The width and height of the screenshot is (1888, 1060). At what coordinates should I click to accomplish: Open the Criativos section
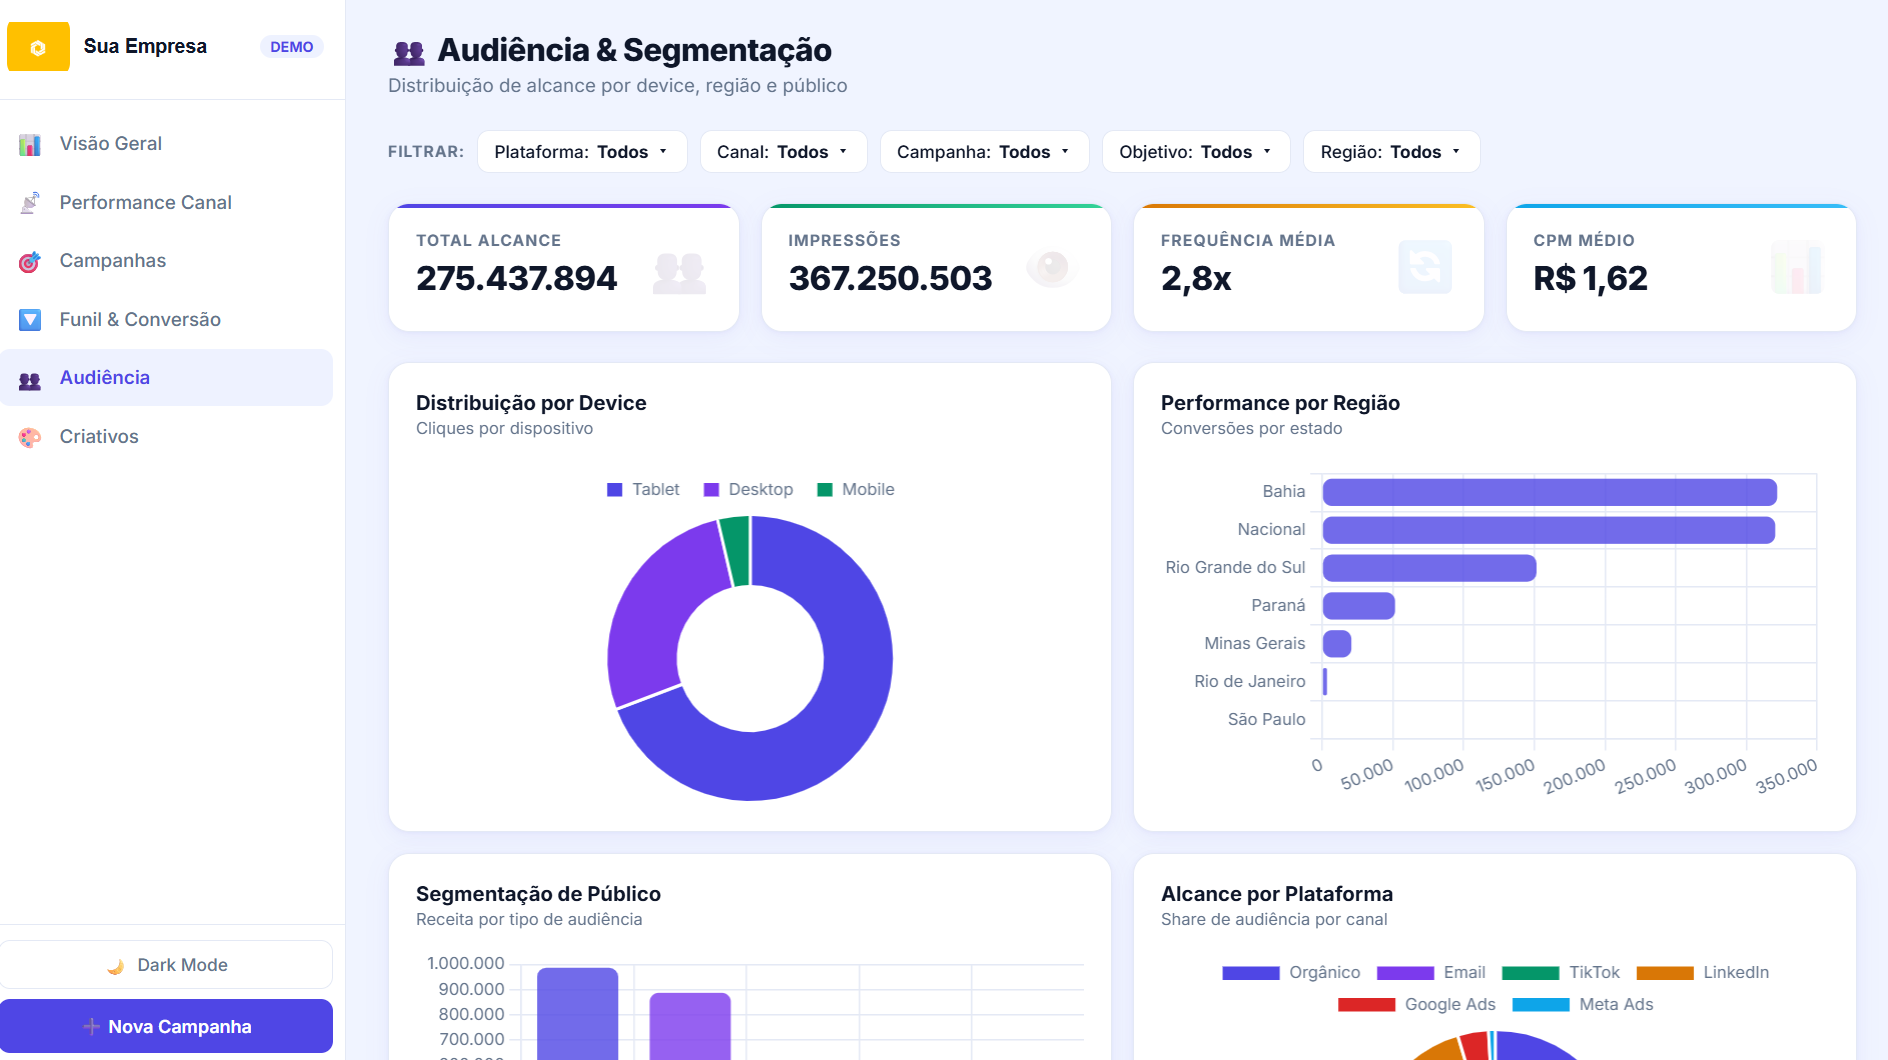(x=166, y=437)
